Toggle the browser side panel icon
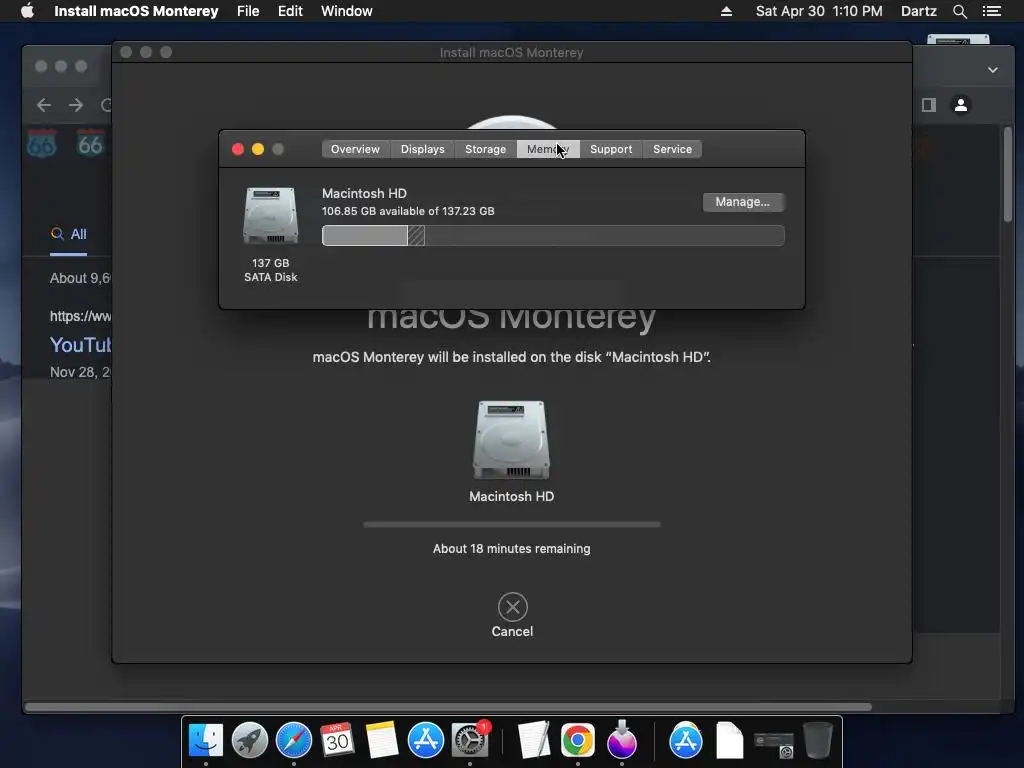 pyautogui.click(x=929, y=105)
